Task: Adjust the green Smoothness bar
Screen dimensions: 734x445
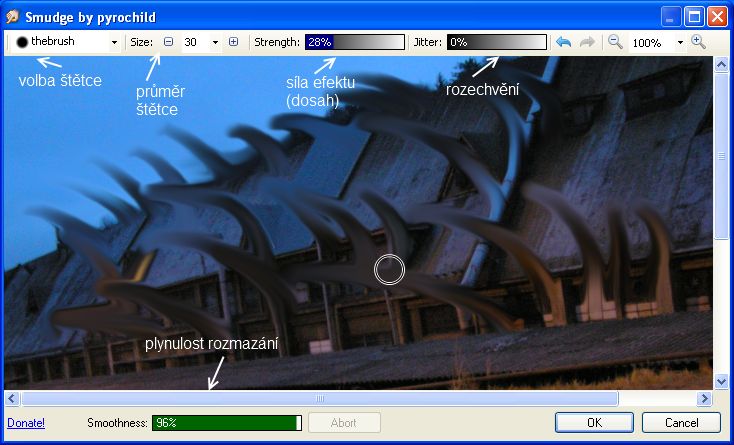Action: 226,423
